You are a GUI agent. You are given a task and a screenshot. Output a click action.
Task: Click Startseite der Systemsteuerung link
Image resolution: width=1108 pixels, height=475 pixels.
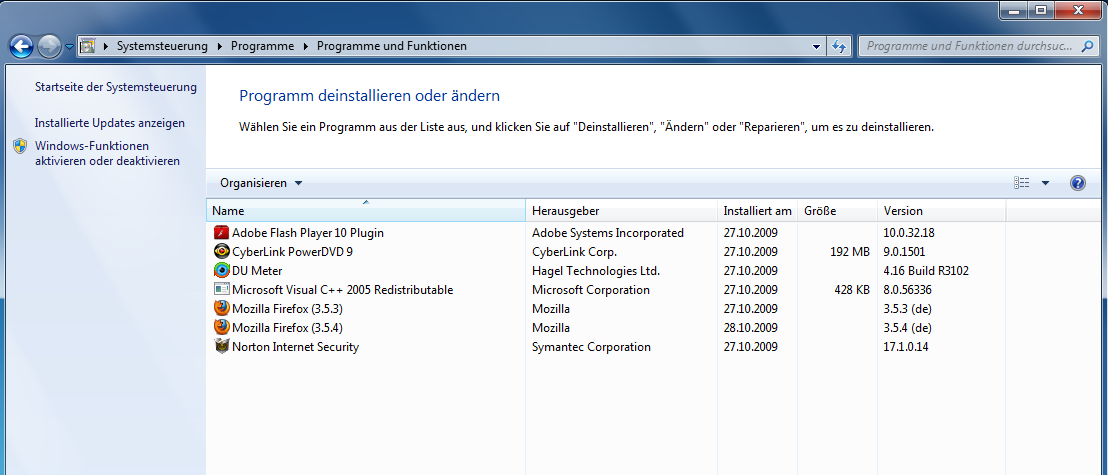point(115,87)
